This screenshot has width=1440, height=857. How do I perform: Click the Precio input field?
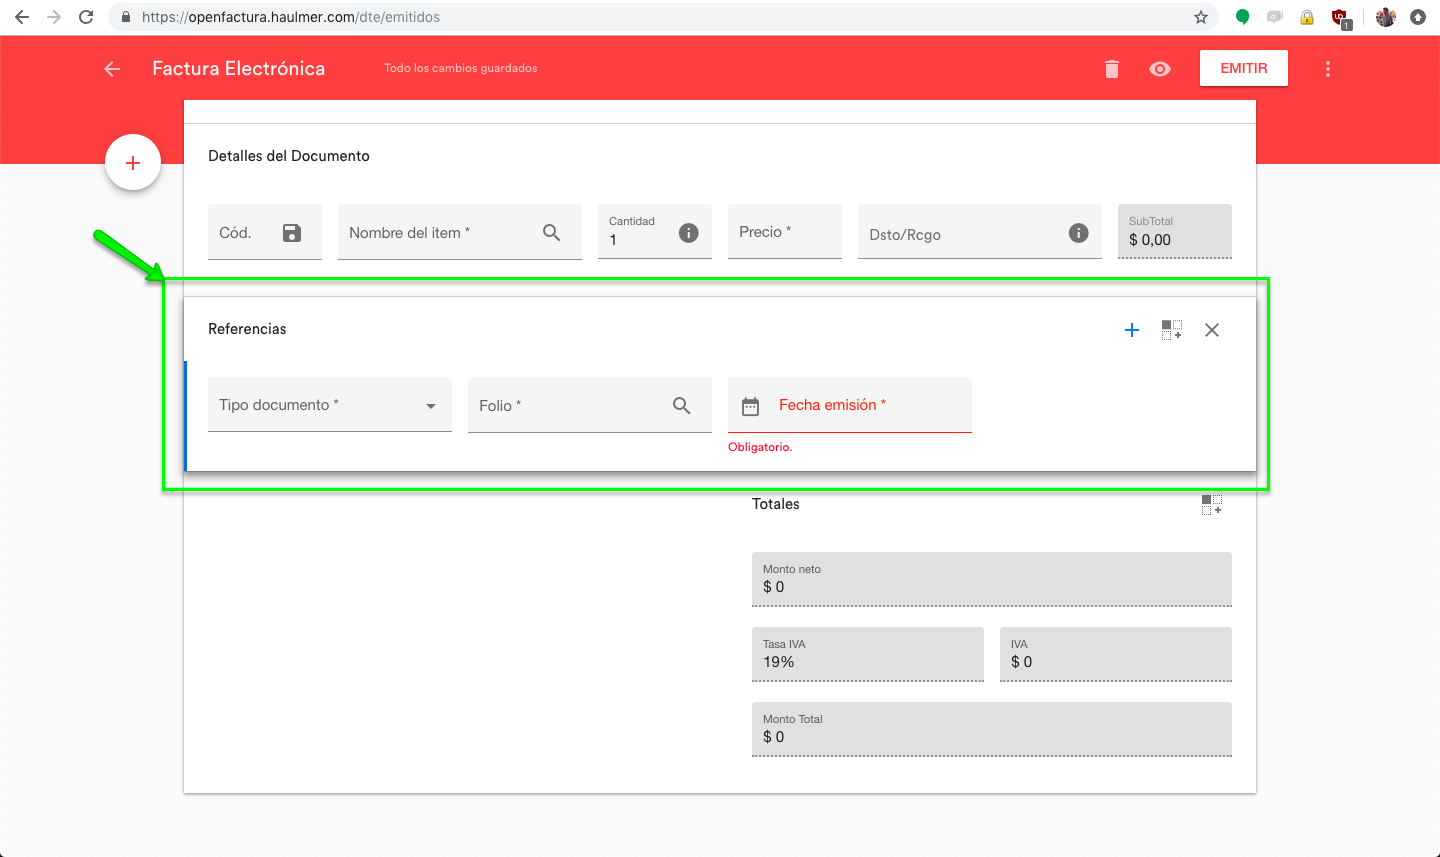(784, 233)
